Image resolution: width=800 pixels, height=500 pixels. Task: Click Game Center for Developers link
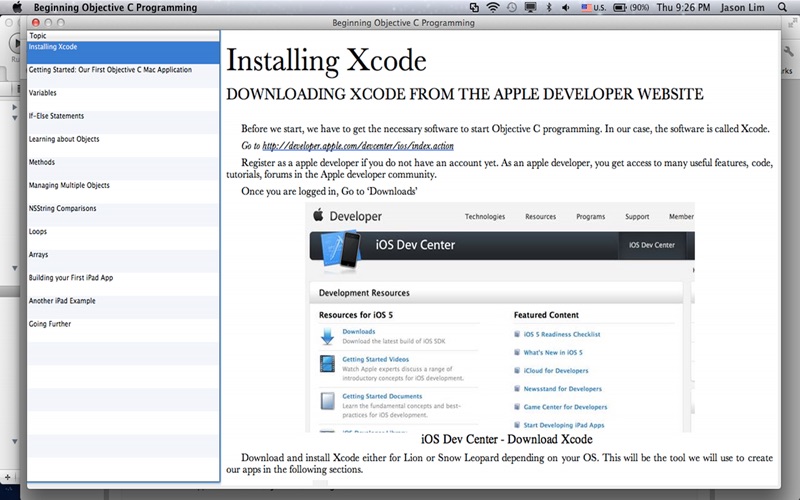point(565,407)
